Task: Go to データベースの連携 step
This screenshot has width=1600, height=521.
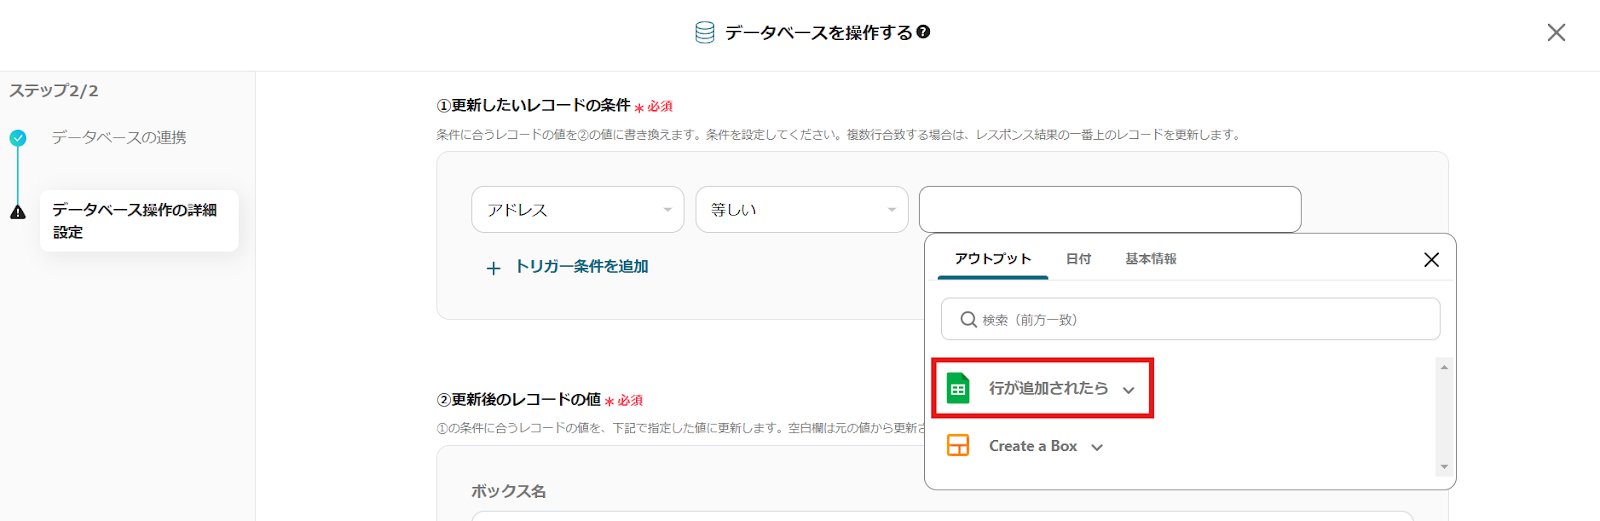Action: 119,138
